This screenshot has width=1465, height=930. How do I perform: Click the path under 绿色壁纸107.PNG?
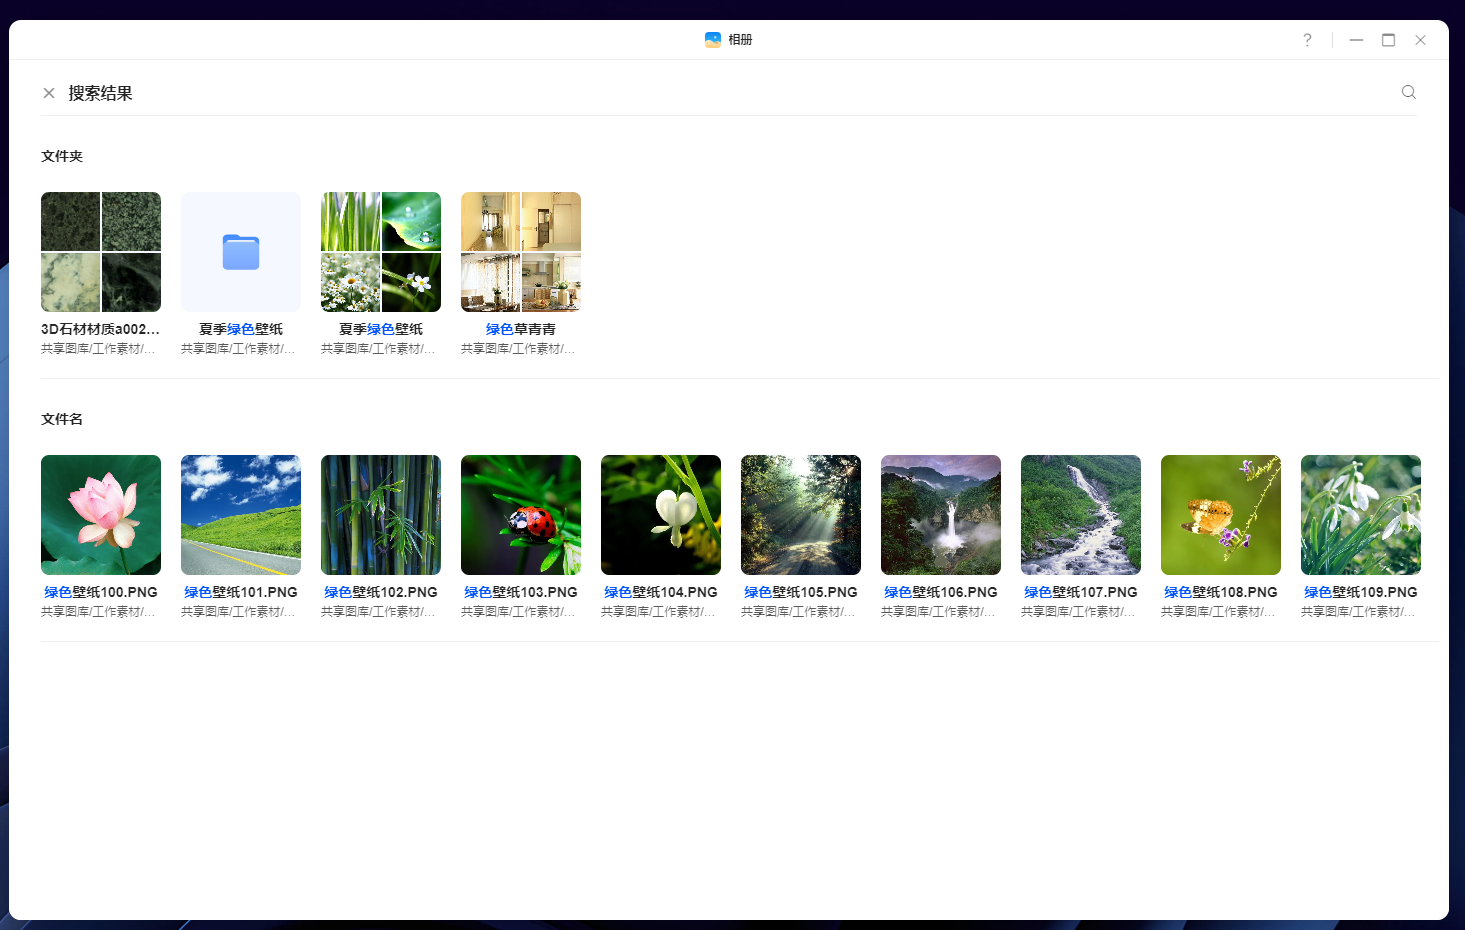[1078, 612]
